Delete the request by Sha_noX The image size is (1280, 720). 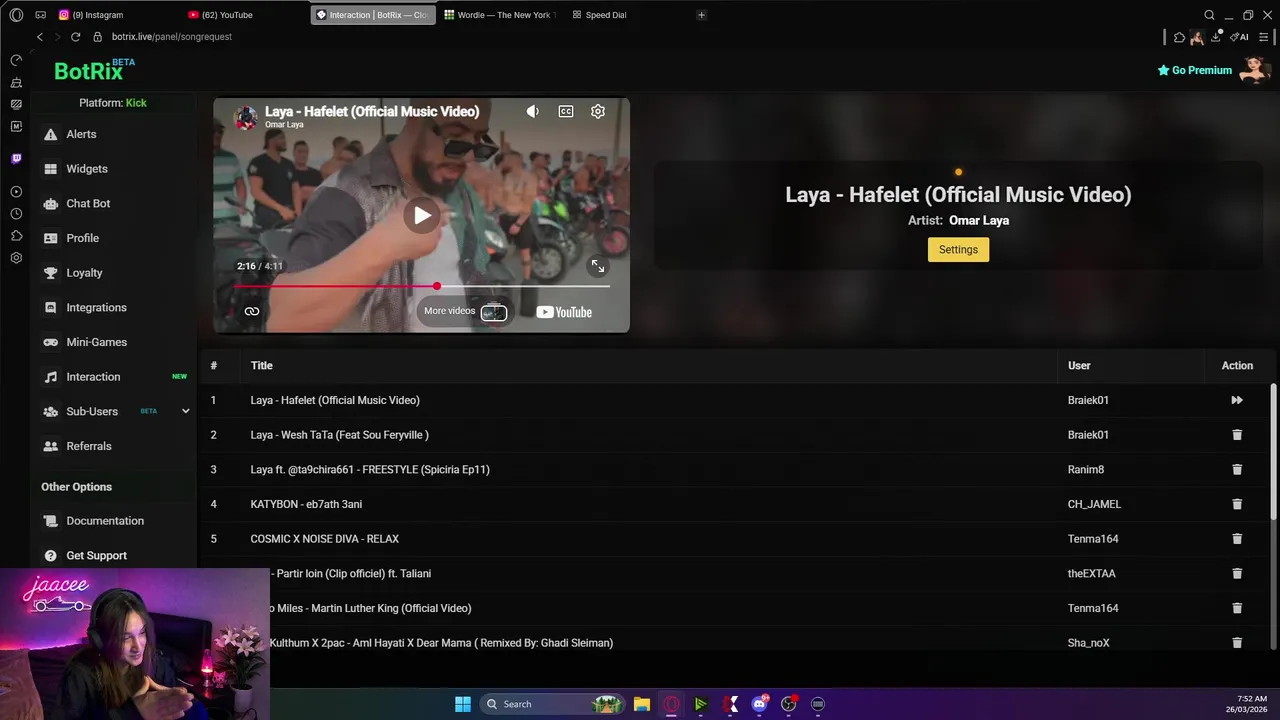point(1237,643)
